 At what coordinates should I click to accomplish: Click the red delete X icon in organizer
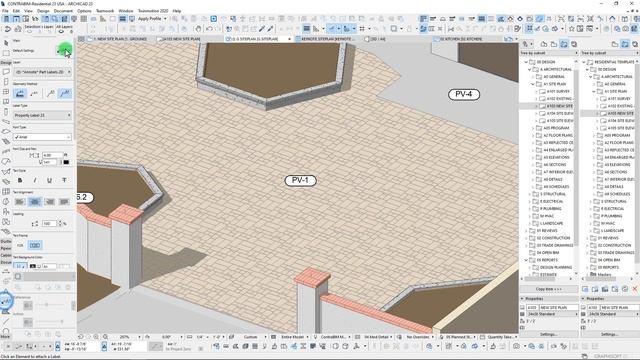[635, 289]
